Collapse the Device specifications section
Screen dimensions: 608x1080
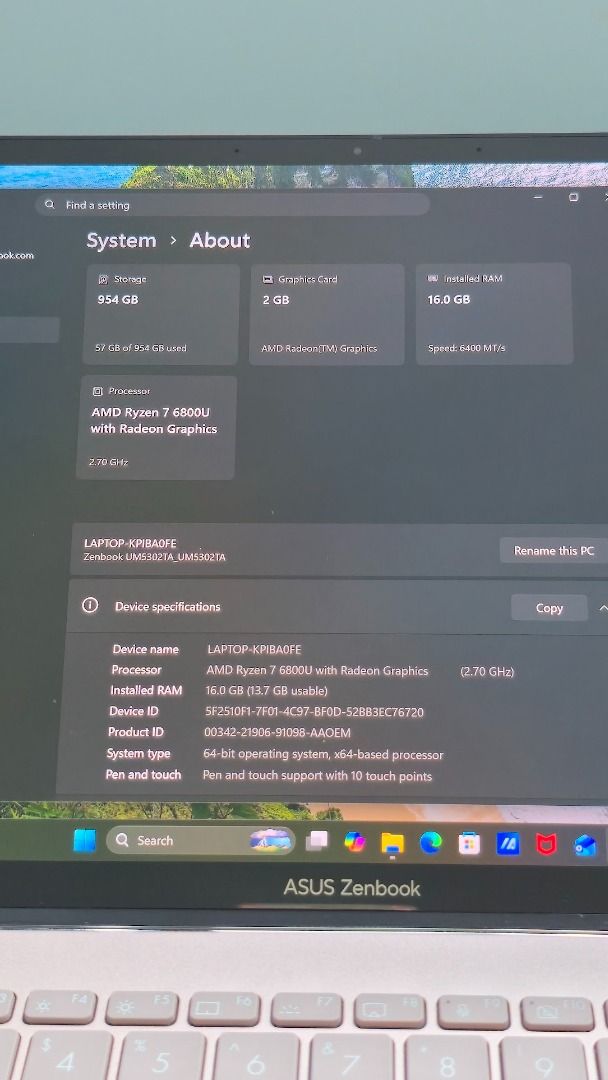[x=603, y=608]
